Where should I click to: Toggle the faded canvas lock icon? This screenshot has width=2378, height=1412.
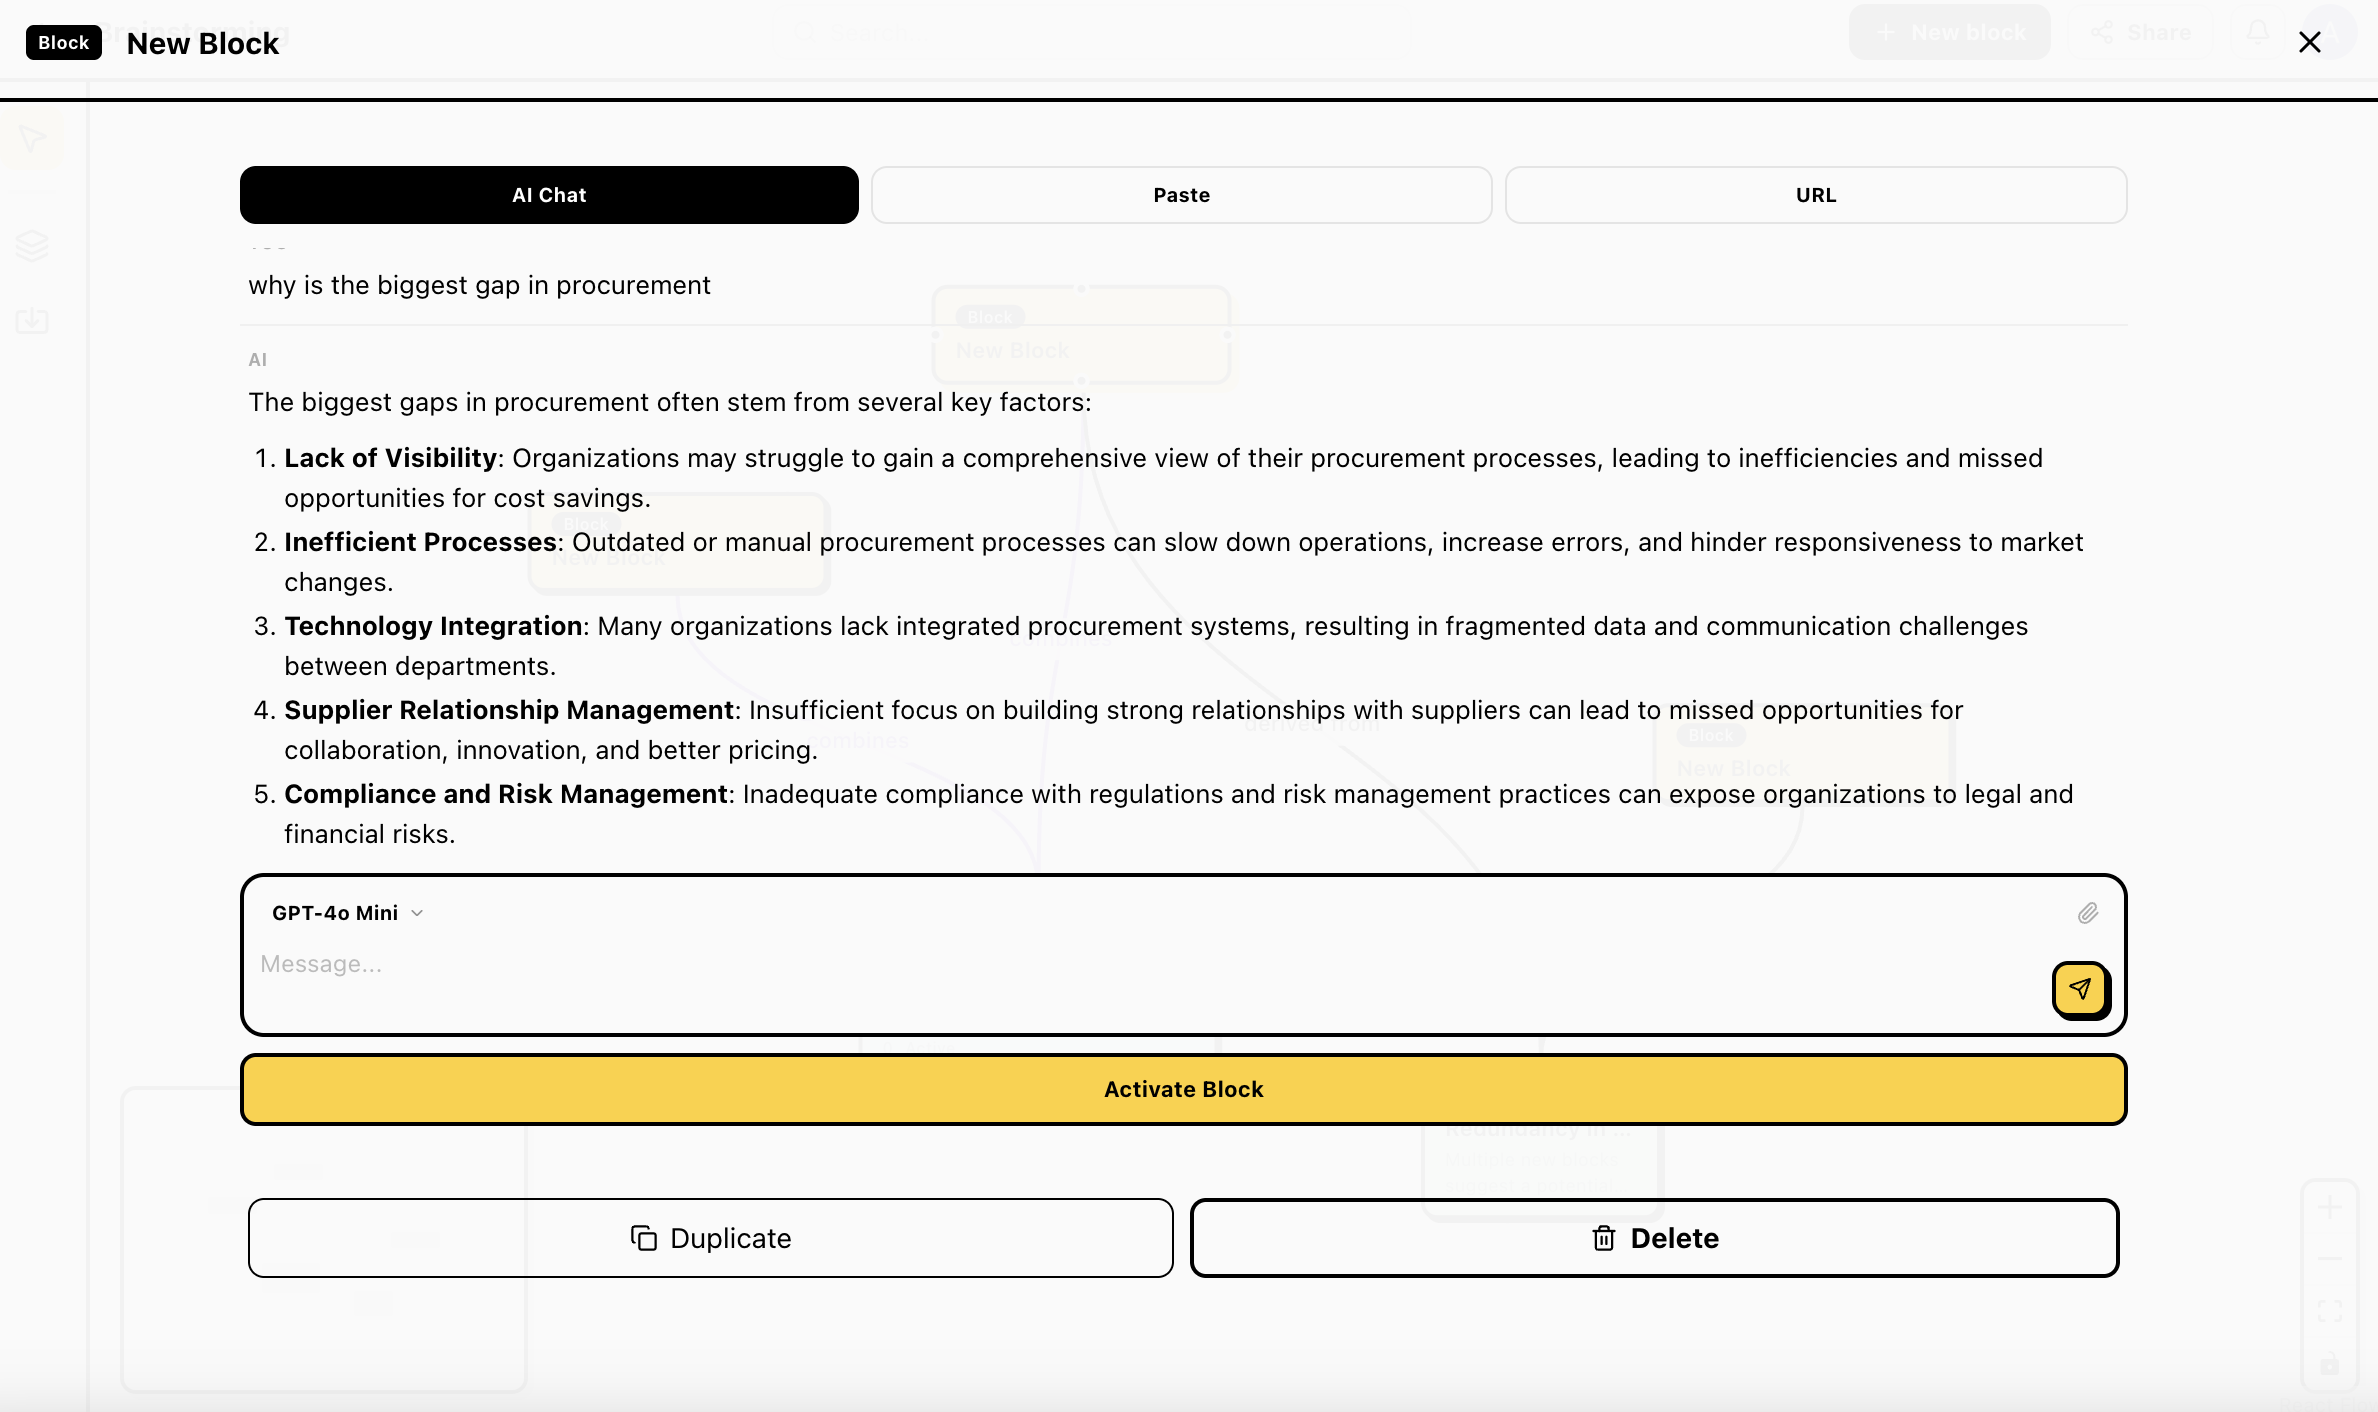pyautogui.click(x=2329, y=1364)
